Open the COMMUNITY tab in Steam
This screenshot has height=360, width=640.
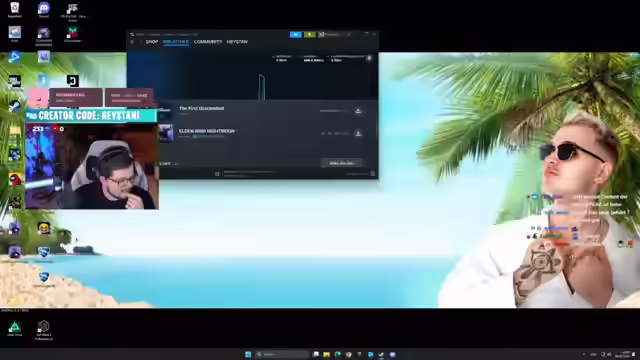click(x=208, y=42)
